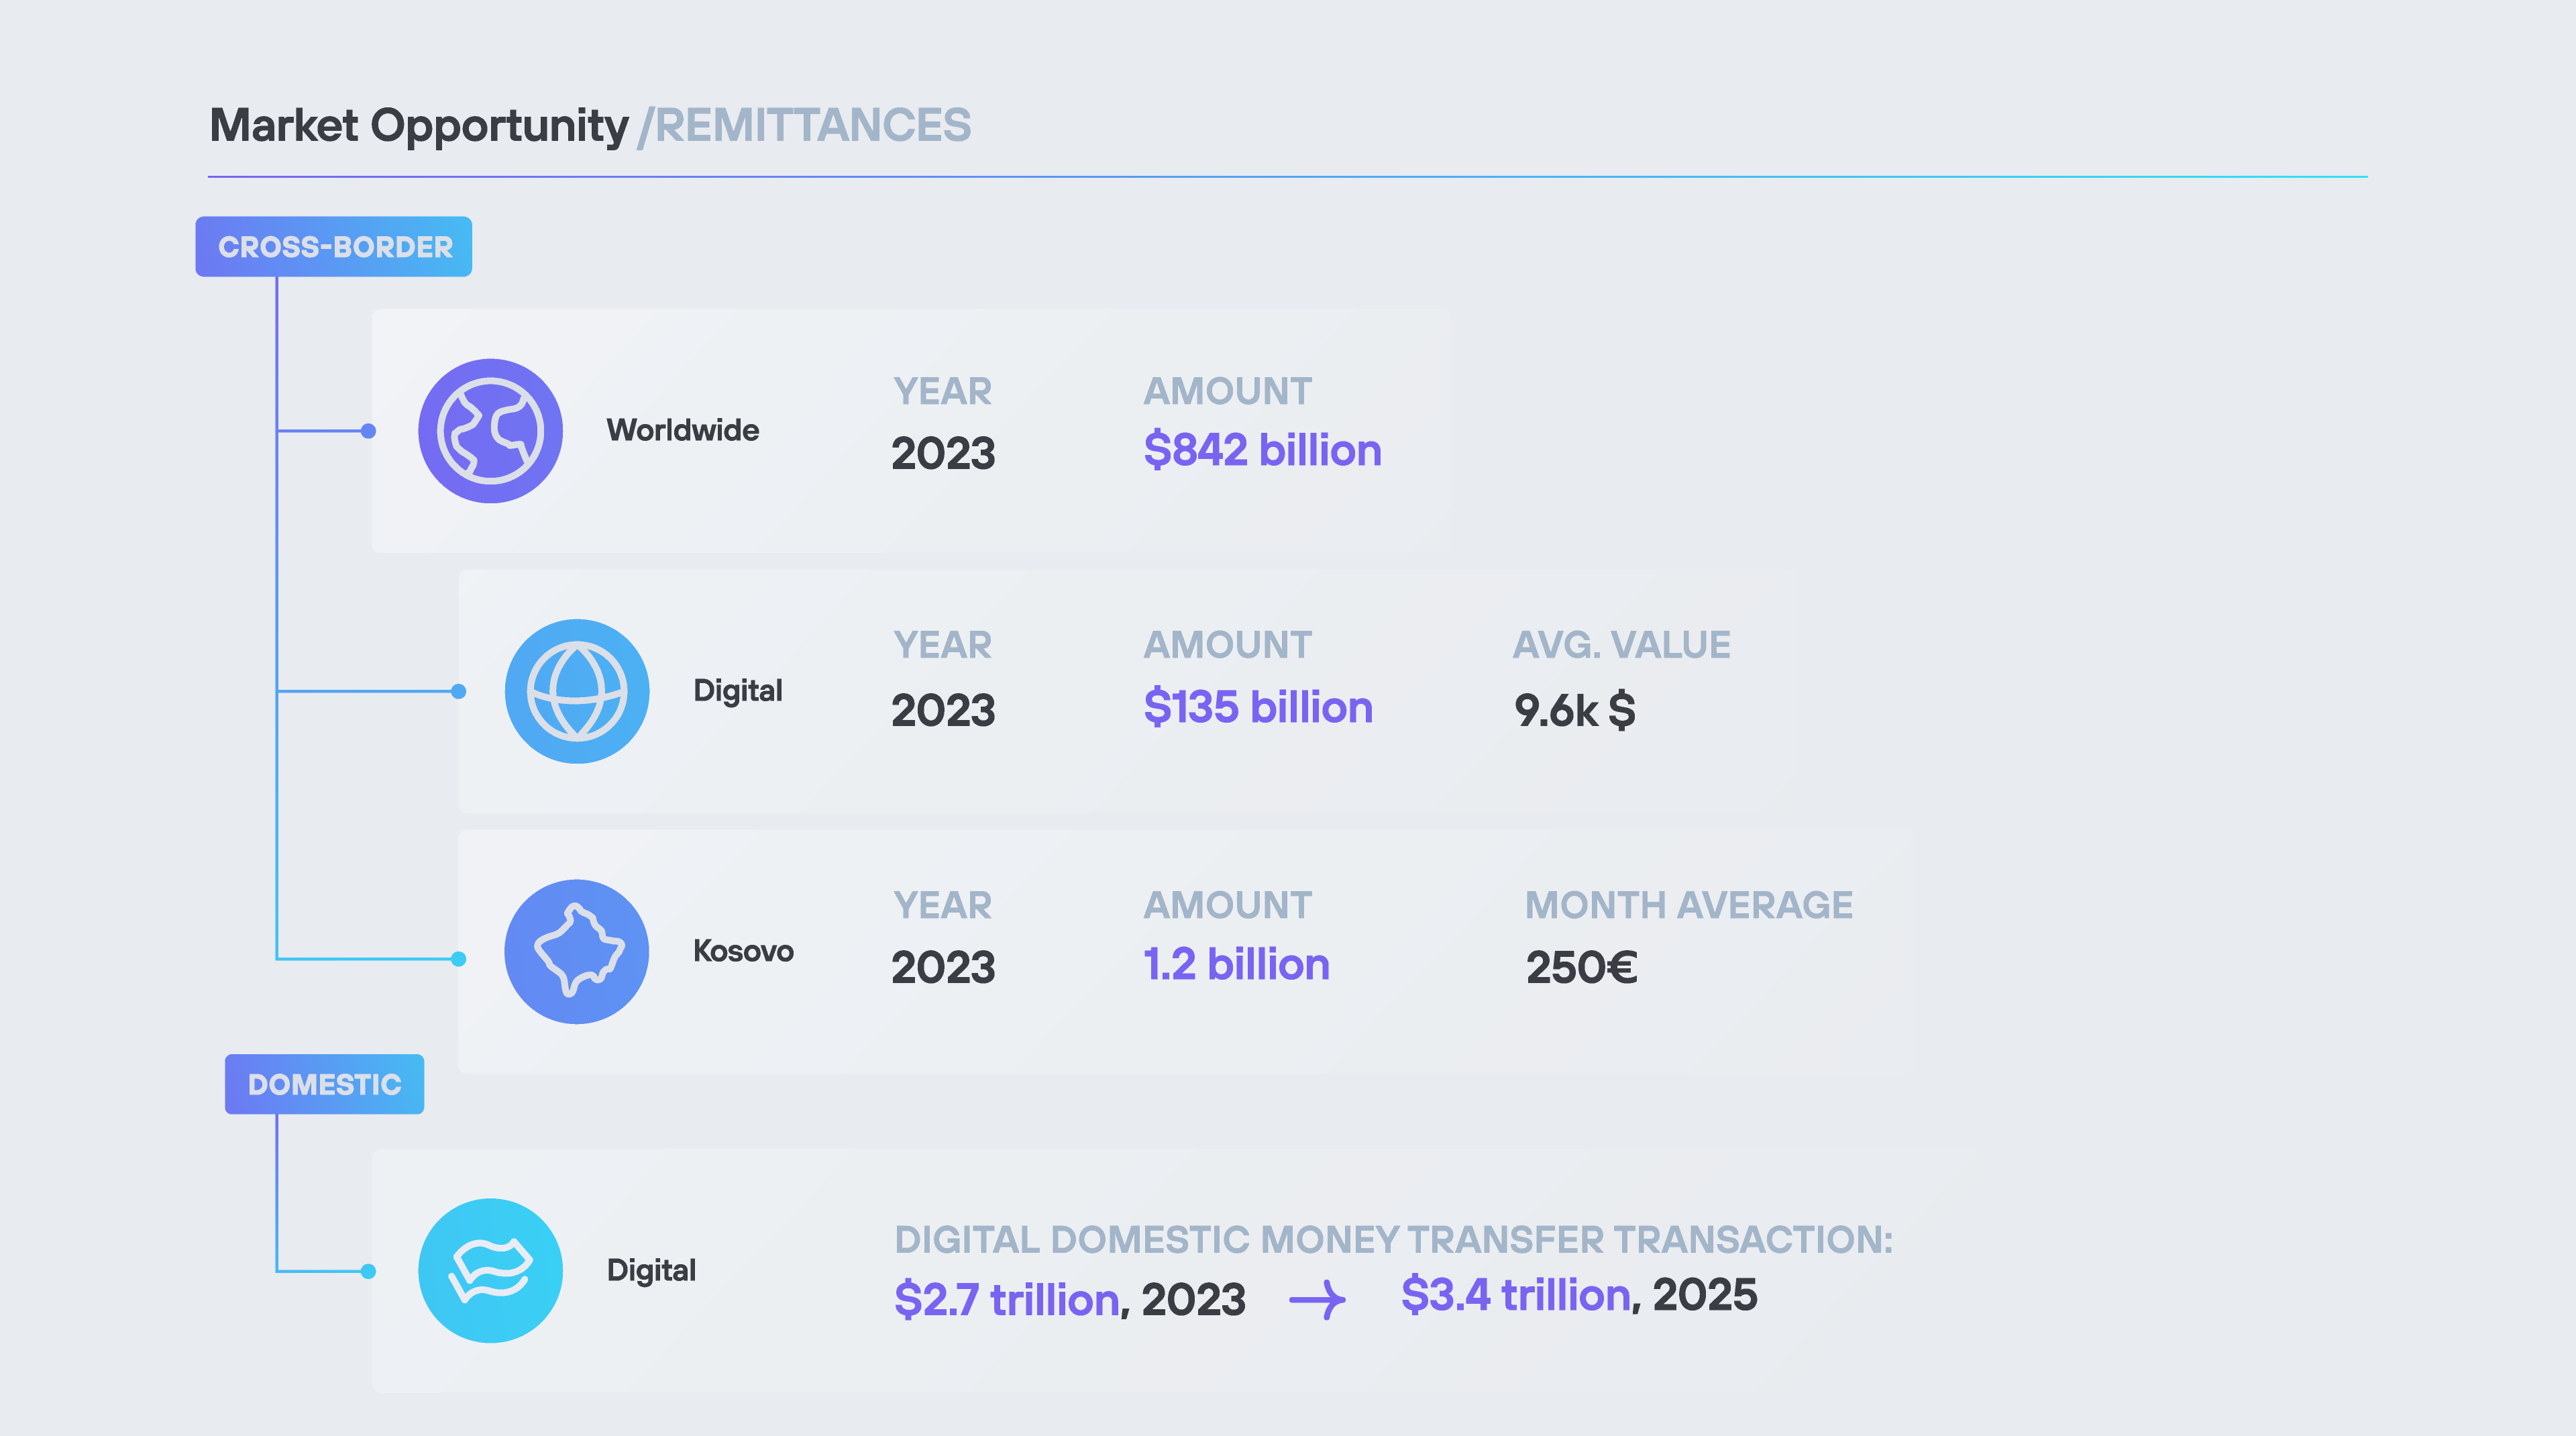Click the Digital wireframe globe icon
Viewport: 2576px width, 1436px height.
[x=577, y=691]
